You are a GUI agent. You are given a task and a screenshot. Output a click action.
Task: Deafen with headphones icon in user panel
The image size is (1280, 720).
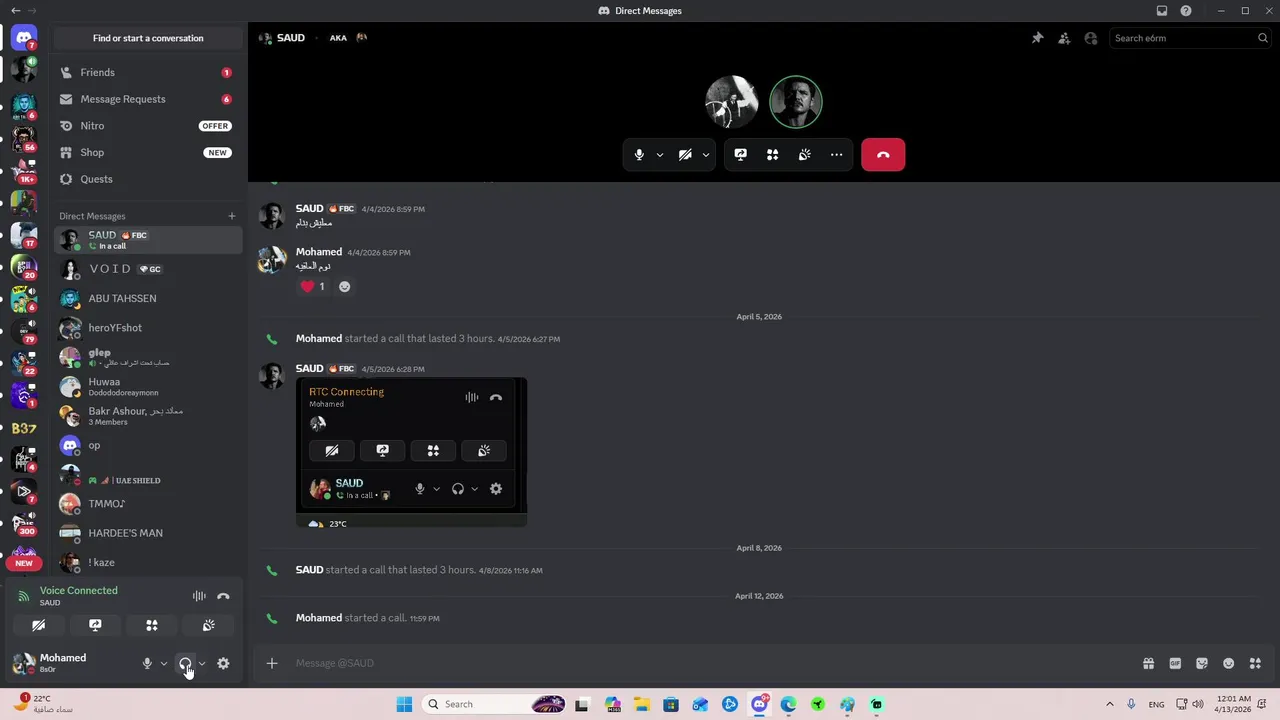point(185,663)
